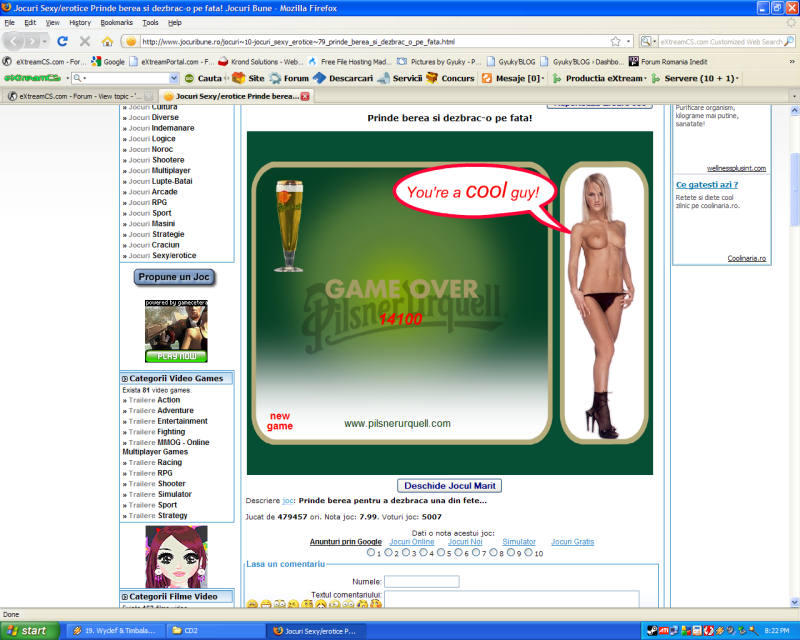The width and height of the screenshot is (800, 640).
Task: Open the Pictures by Gyuky bookmark
Action: click(x=439, y=62)
